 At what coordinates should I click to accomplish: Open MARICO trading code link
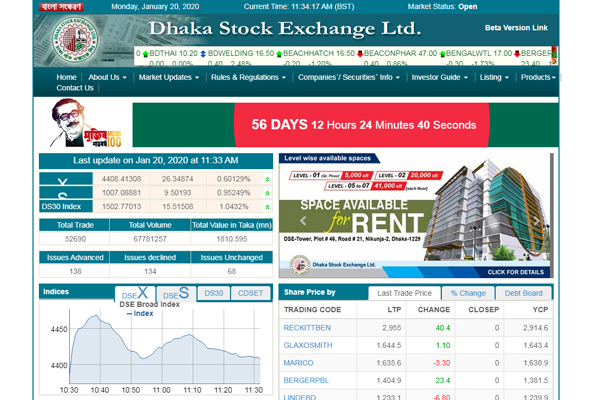coord(298,363)
